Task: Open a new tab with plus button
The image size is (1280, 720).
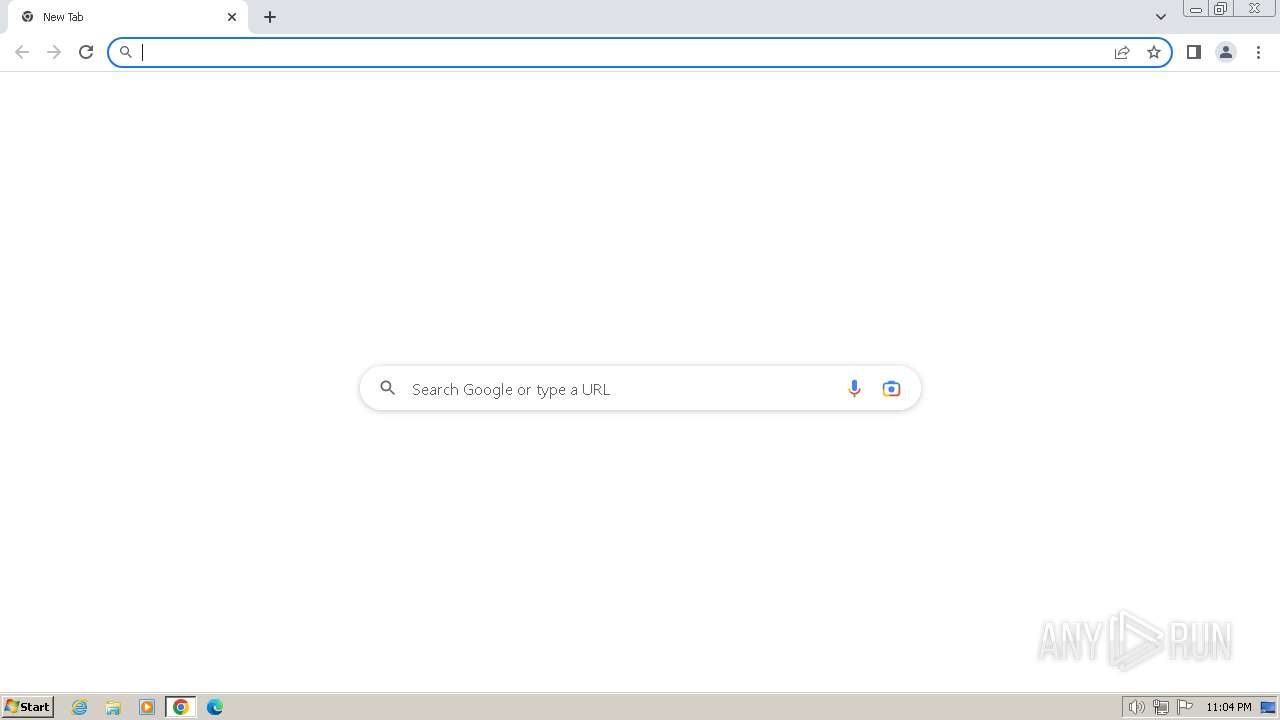Action: click(x=270, y=17)
